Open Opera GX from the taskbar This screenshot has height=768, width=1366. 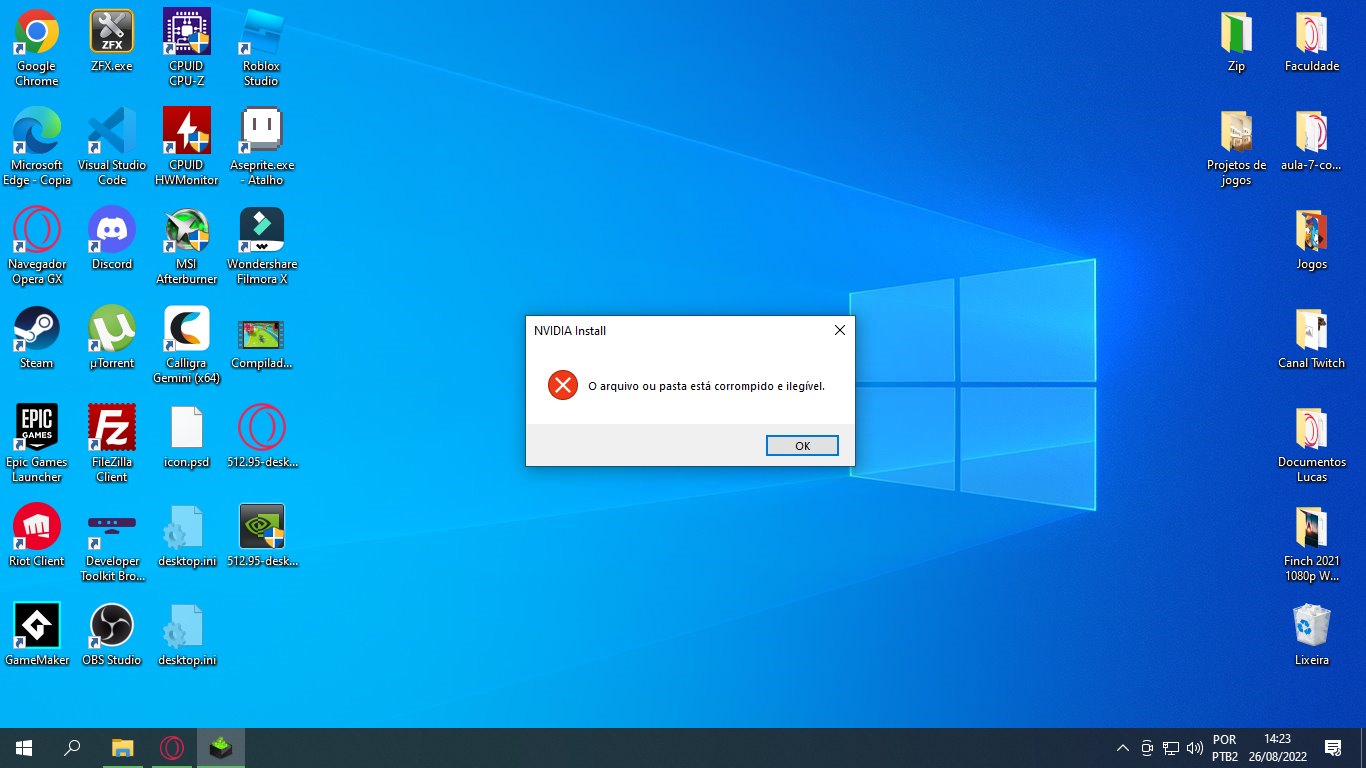pyautogui.click(x=171, y=748)
